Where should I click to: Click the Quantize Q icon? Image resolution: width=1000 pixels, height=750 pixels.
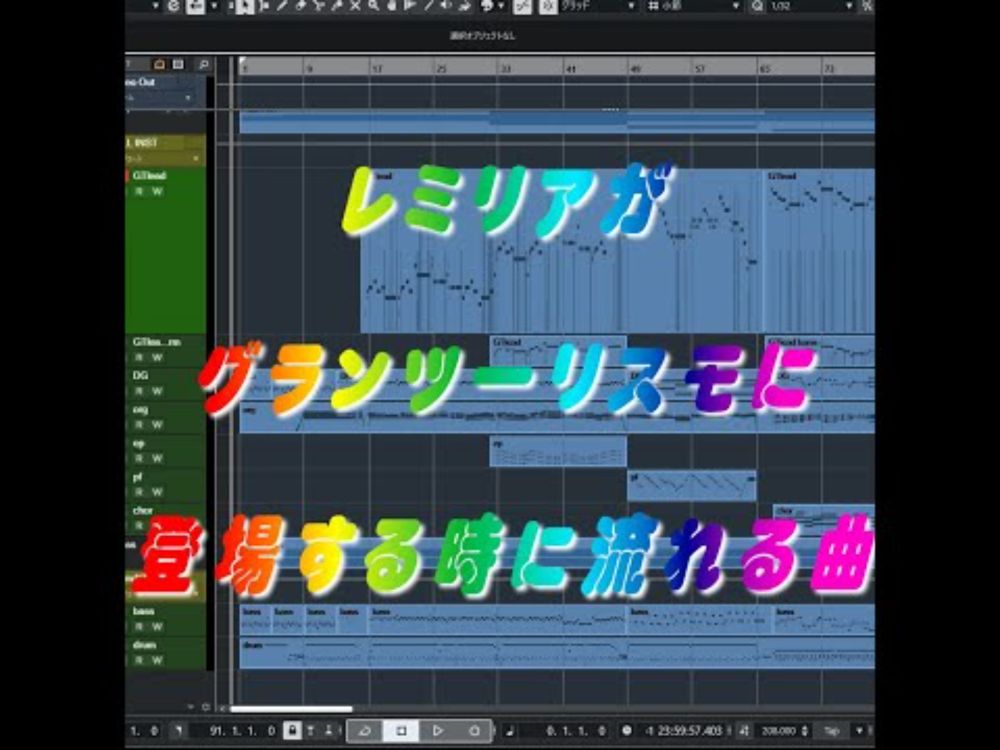click(x=757, y=6)
